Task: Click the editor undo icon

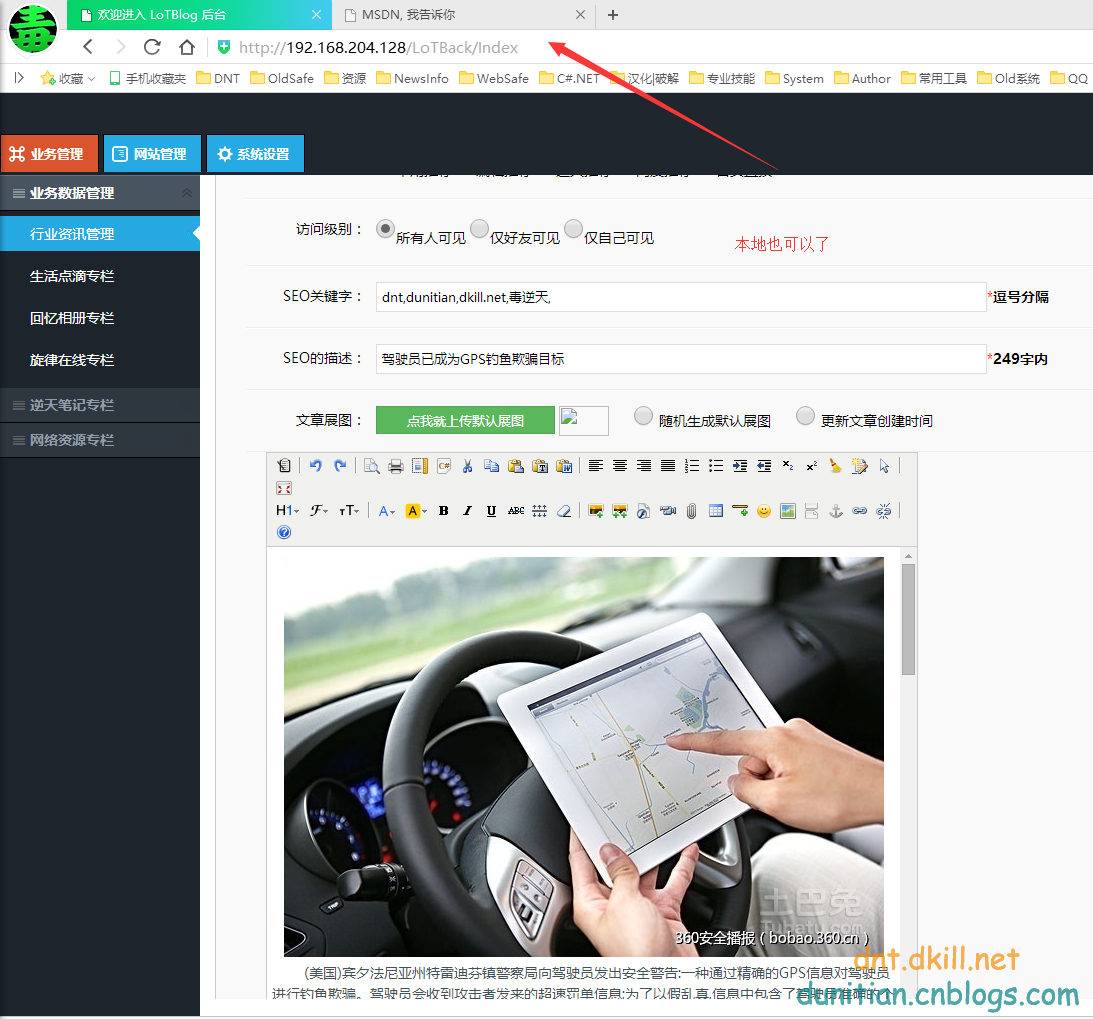Action: point(316,466)
